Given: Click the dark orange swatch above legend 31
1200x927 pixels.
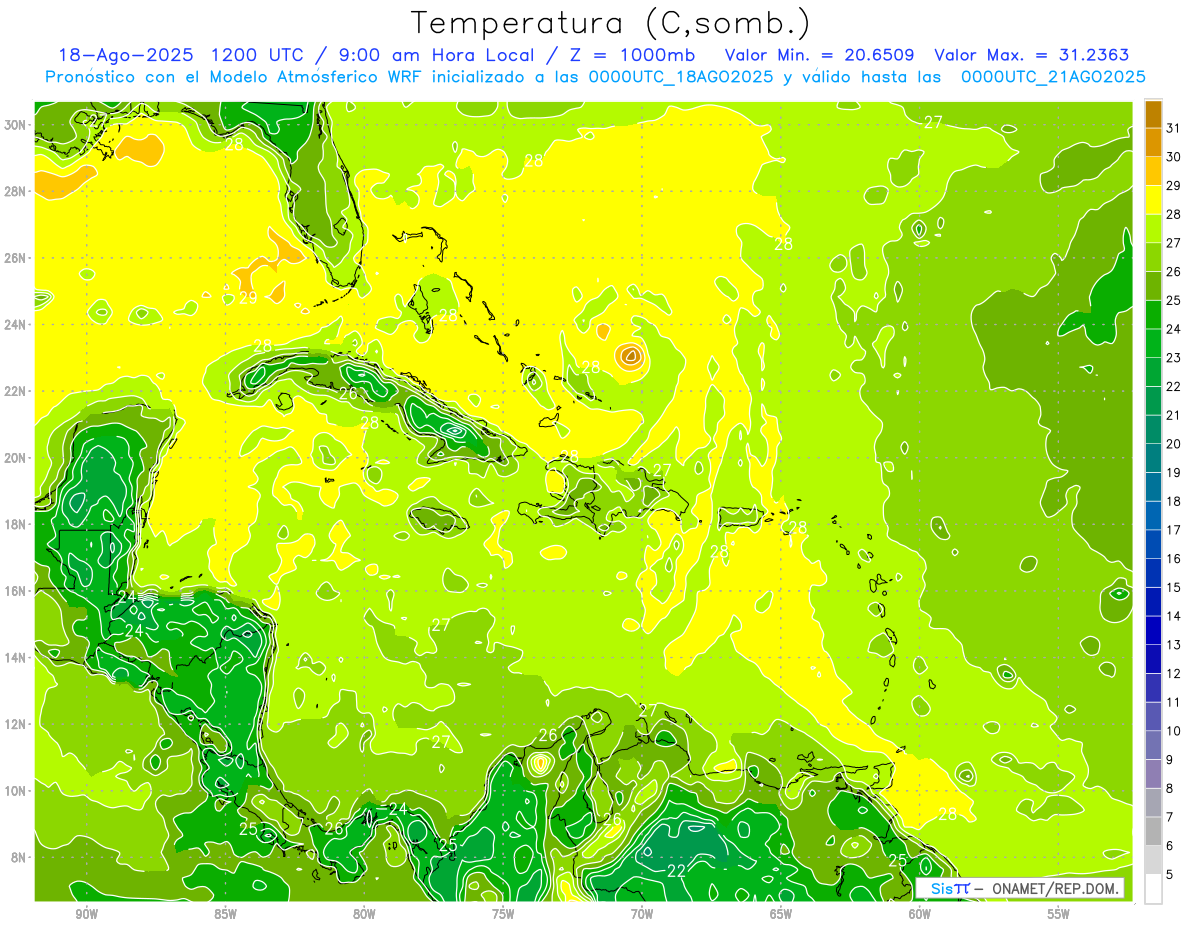Looking at the screenshot, I should point(1153,113).
